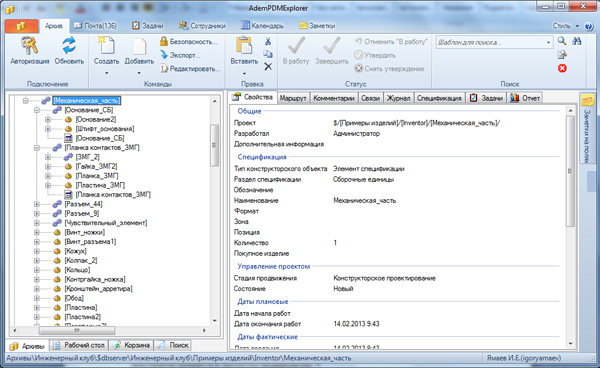The height and width of the screenshot is (368, 600).
Task: Click the Состояние value Новый
Action: (343, 289)
